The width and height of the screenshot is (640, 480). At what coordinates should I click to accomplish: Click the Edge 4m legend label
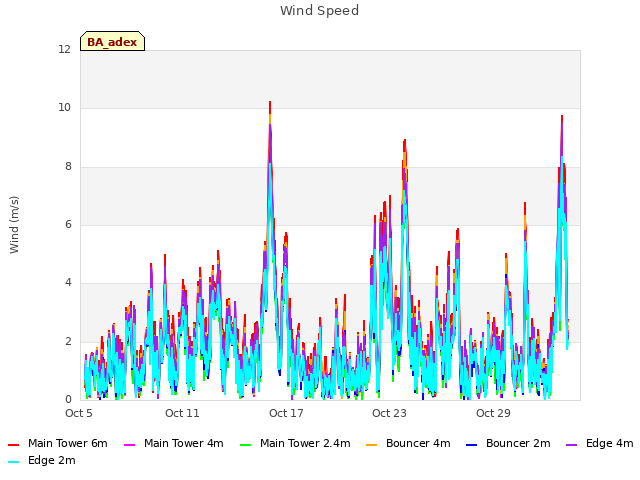(609, 443)
